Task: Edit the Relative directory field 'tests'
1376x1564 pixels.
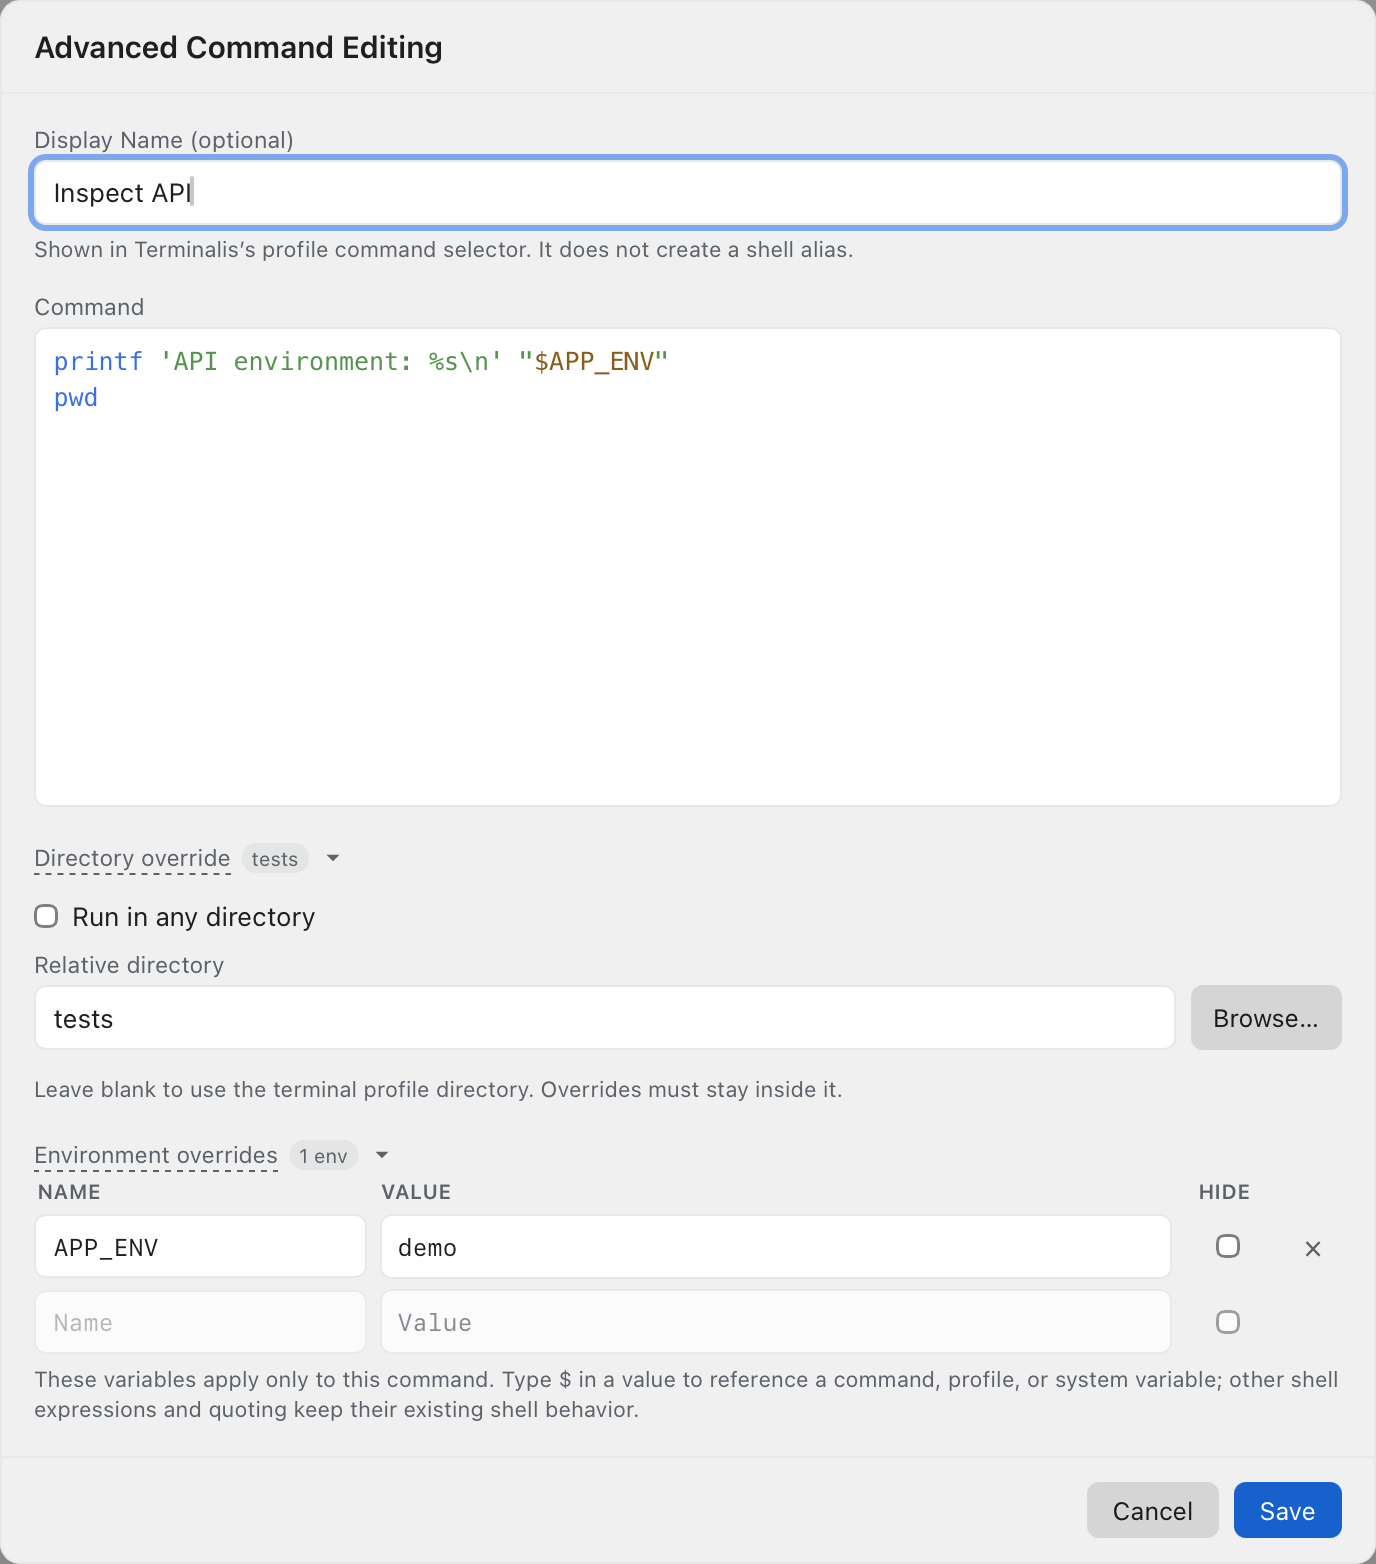Action: point(605,1018)
